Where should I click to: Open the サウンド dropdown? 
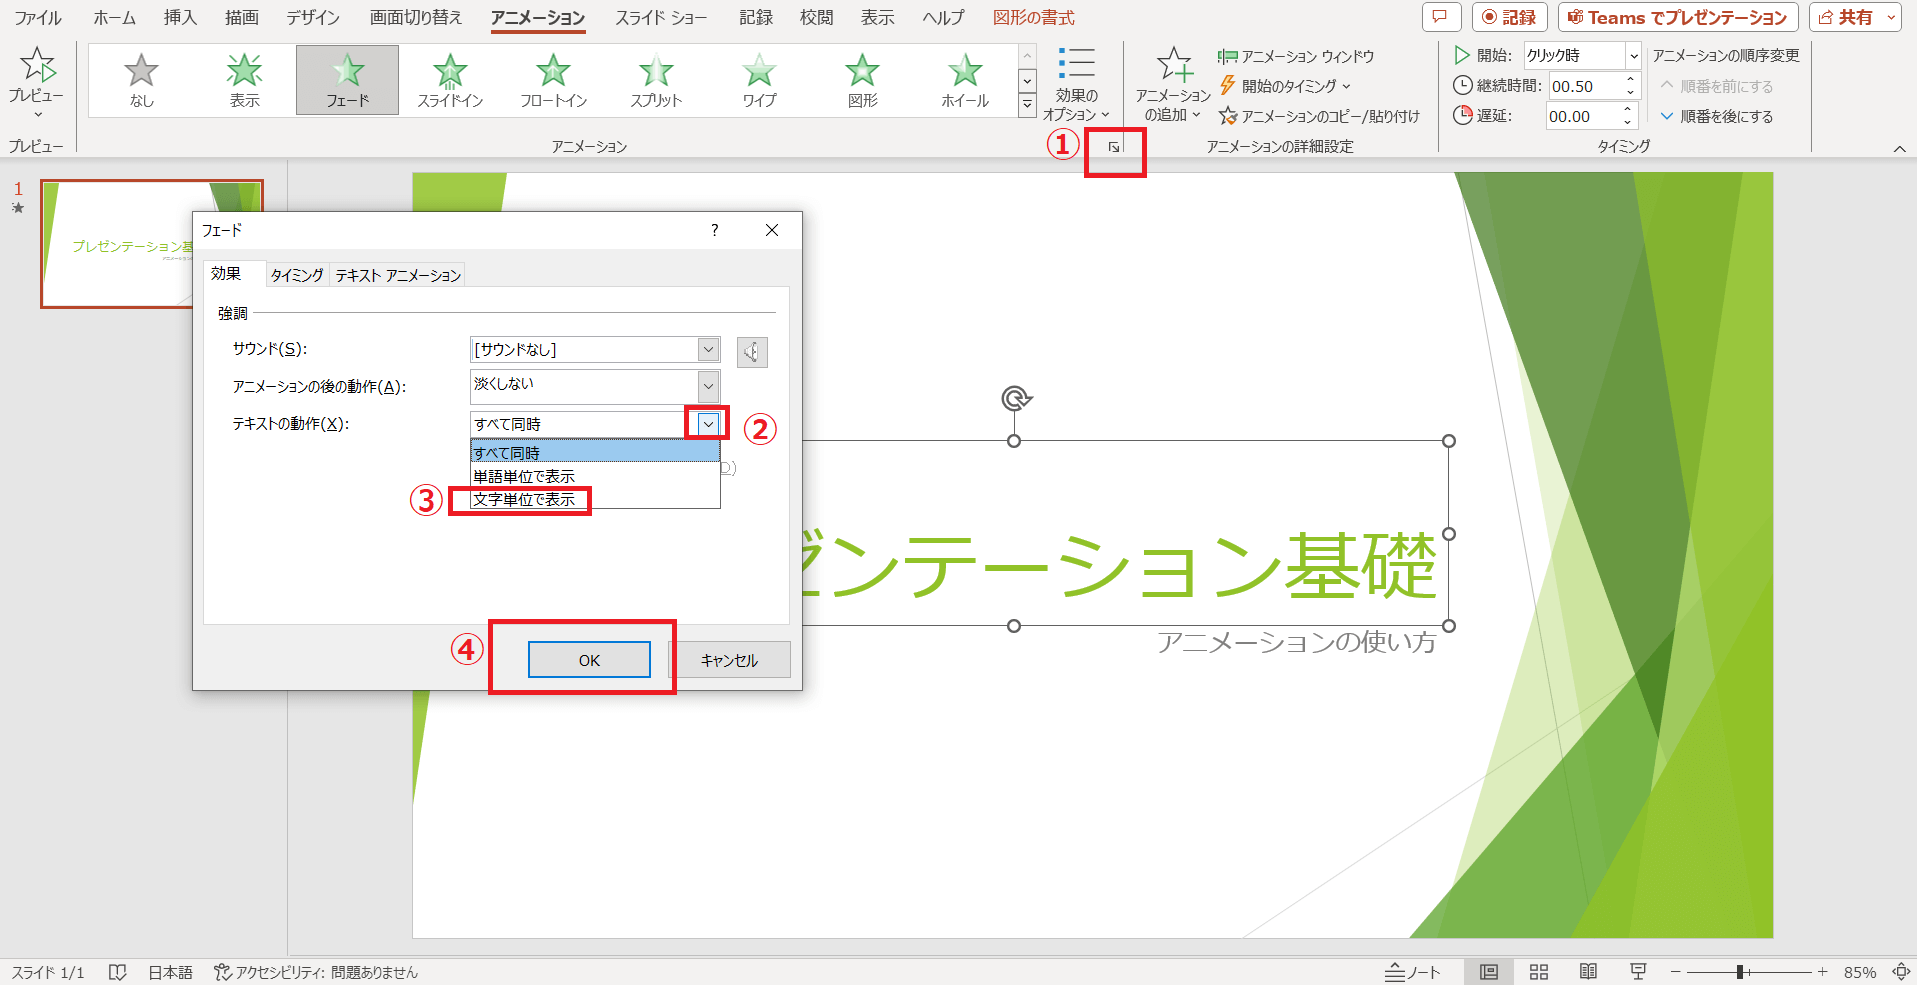(708, 349)
